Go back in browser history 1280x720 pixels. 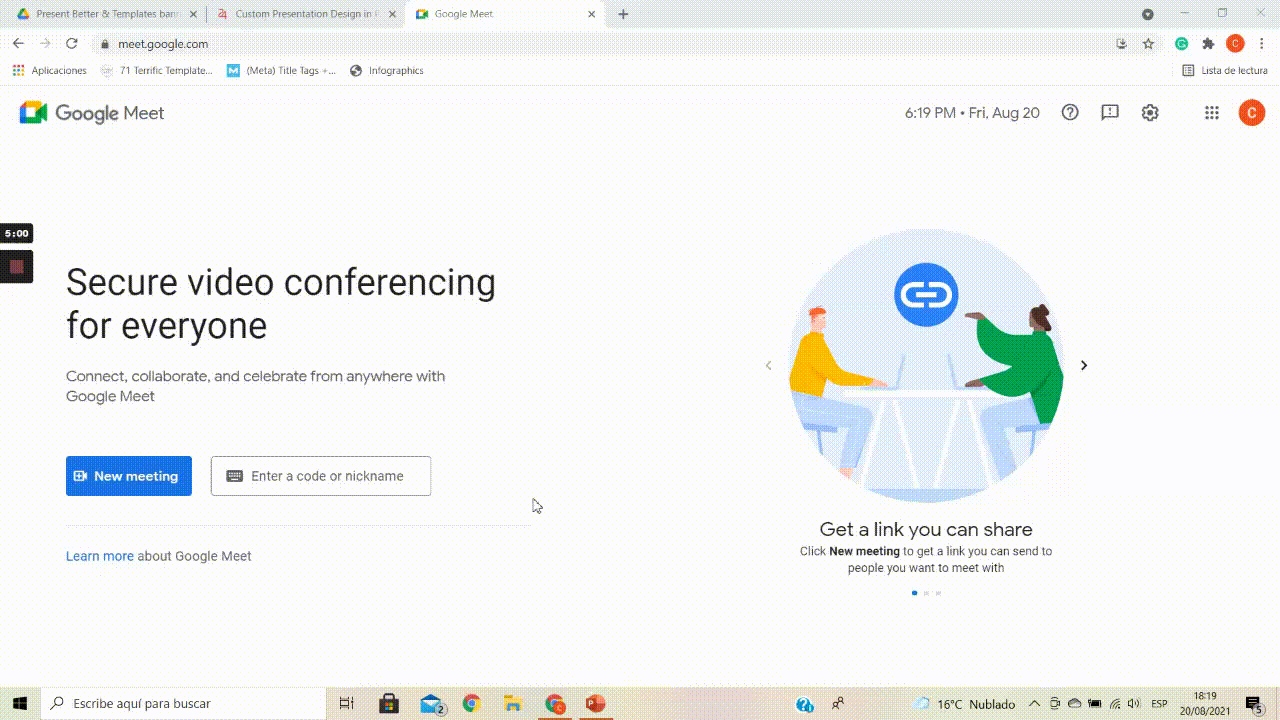pyautogui.click(x=18, y=43)
